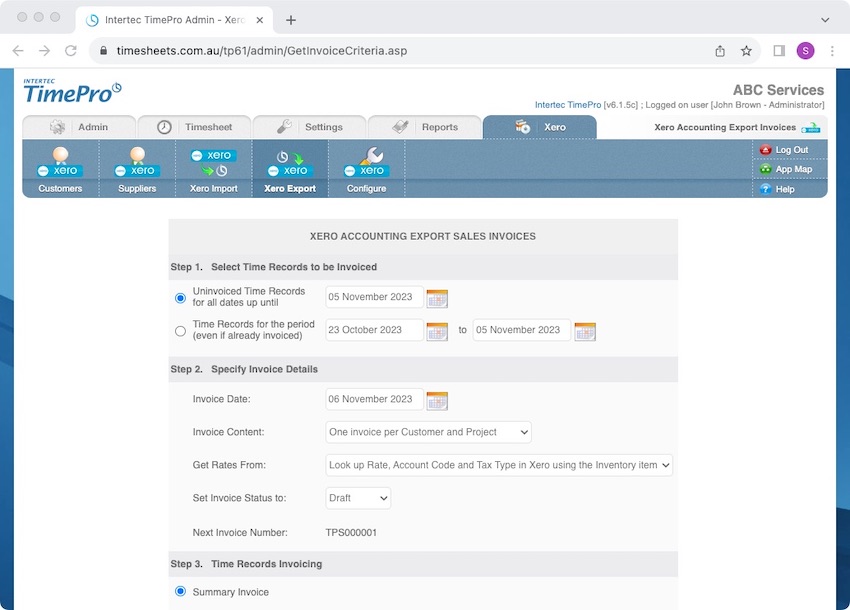Click the blue Help question icon

[765, 189]
